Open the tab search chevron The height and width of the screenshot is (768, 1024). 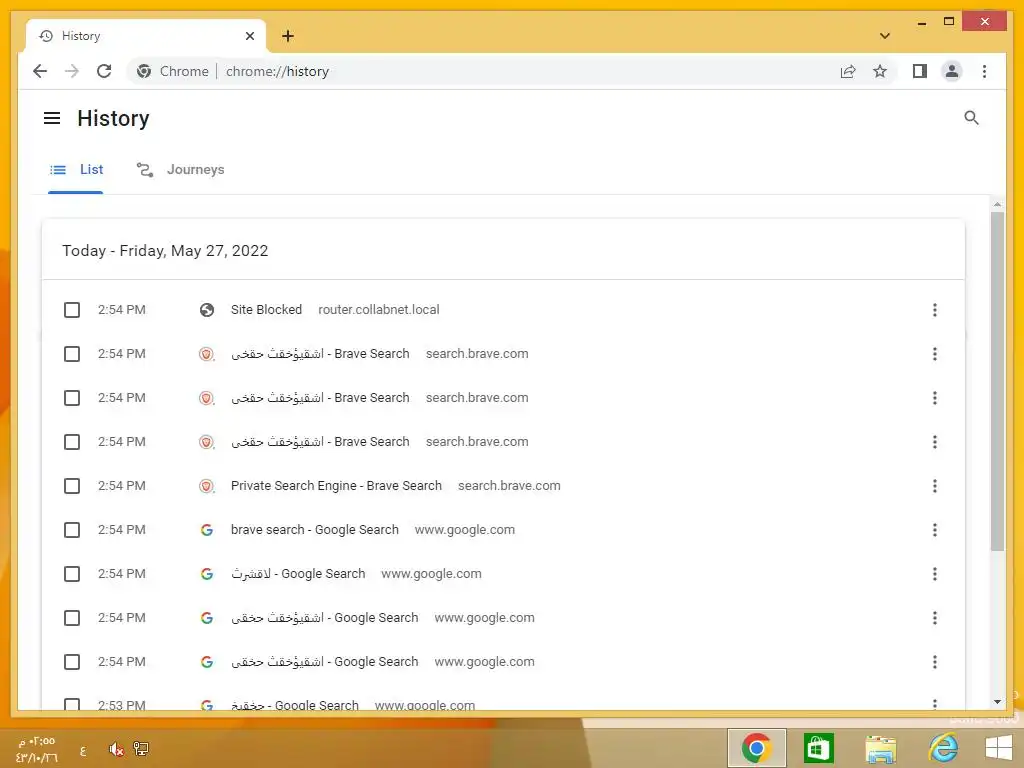(x=885, y=36)
